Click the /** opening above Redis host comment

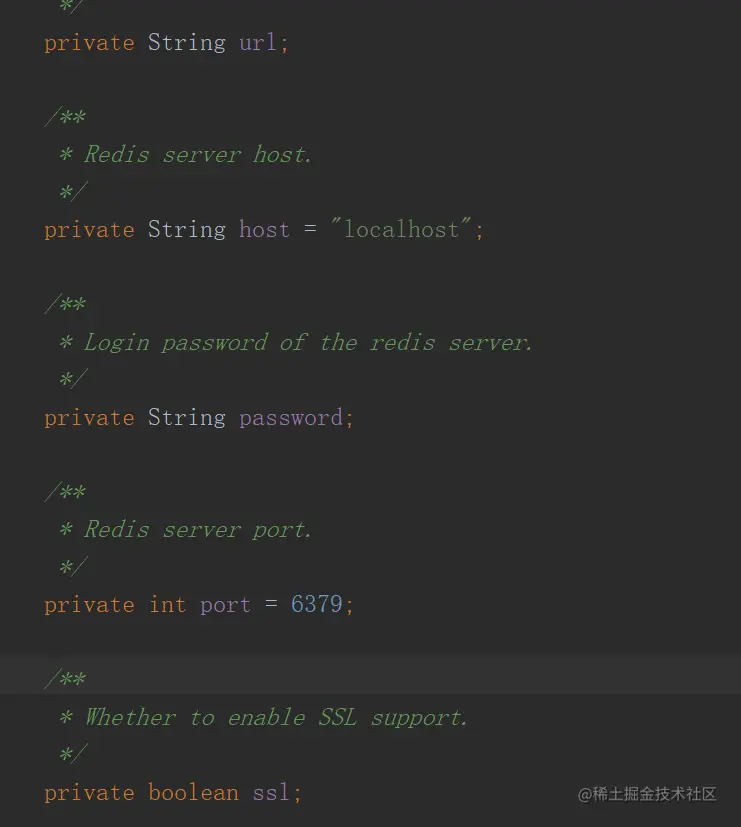(66, 117)
